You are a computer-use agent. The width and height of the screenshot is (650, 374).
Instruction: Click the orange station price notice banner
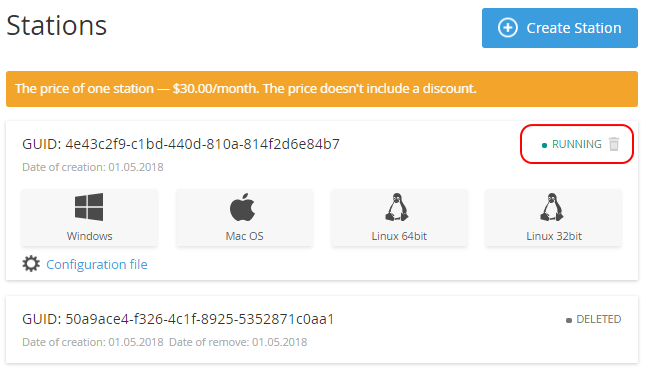click(x=322, y=89)
